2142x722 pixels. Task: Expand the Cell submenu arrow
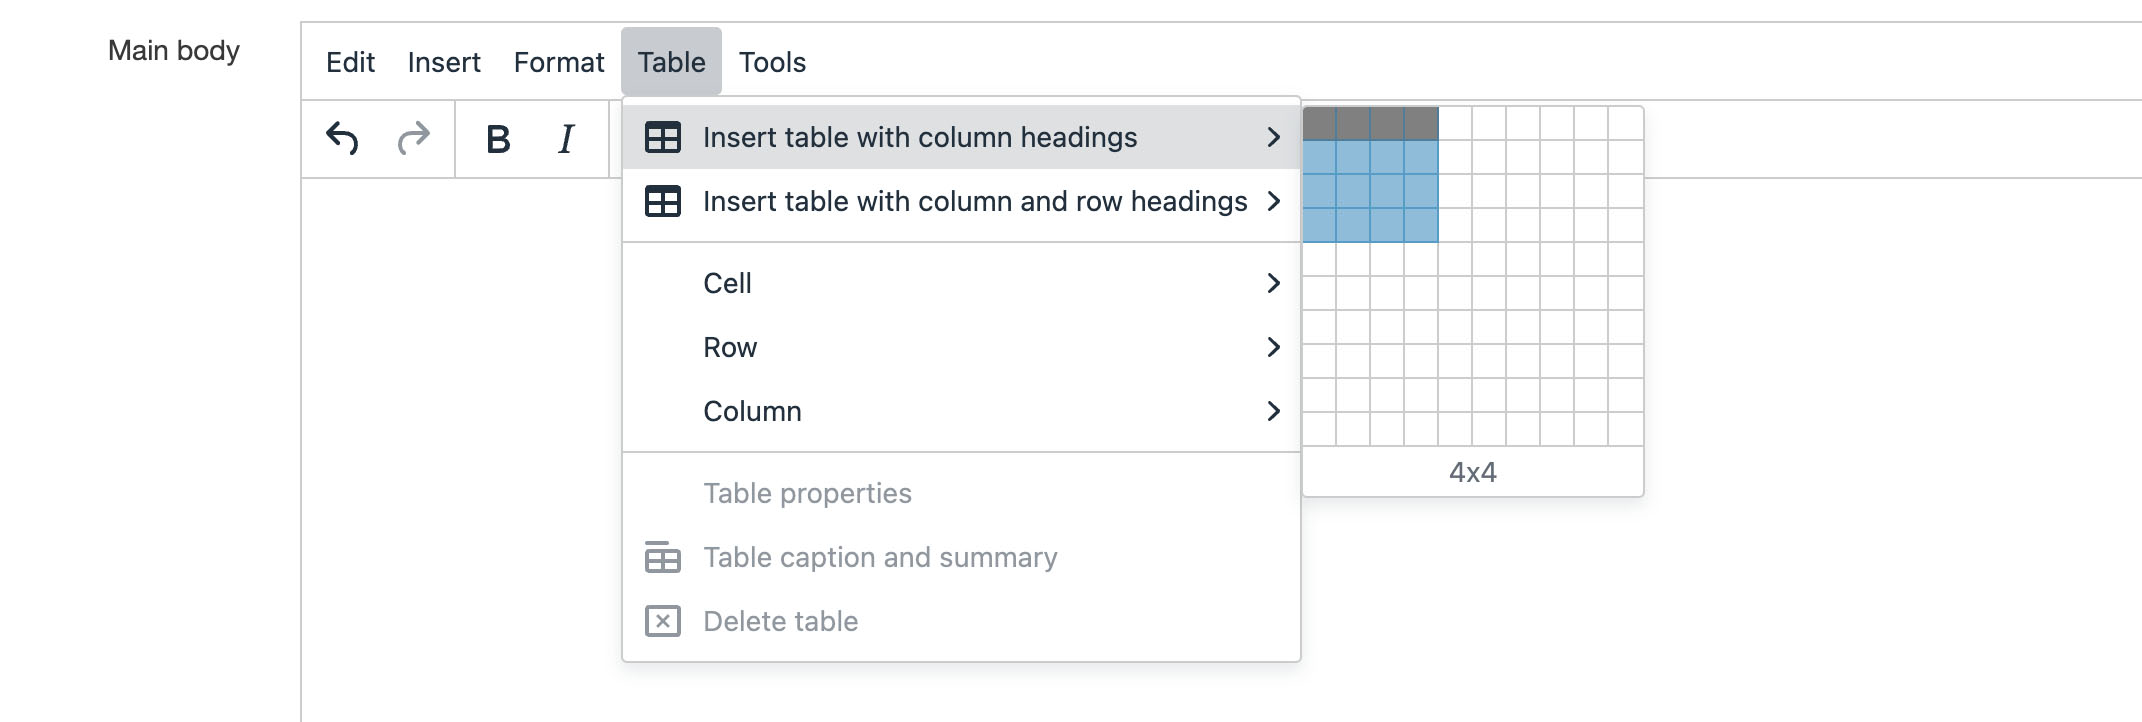point(1273,283)
